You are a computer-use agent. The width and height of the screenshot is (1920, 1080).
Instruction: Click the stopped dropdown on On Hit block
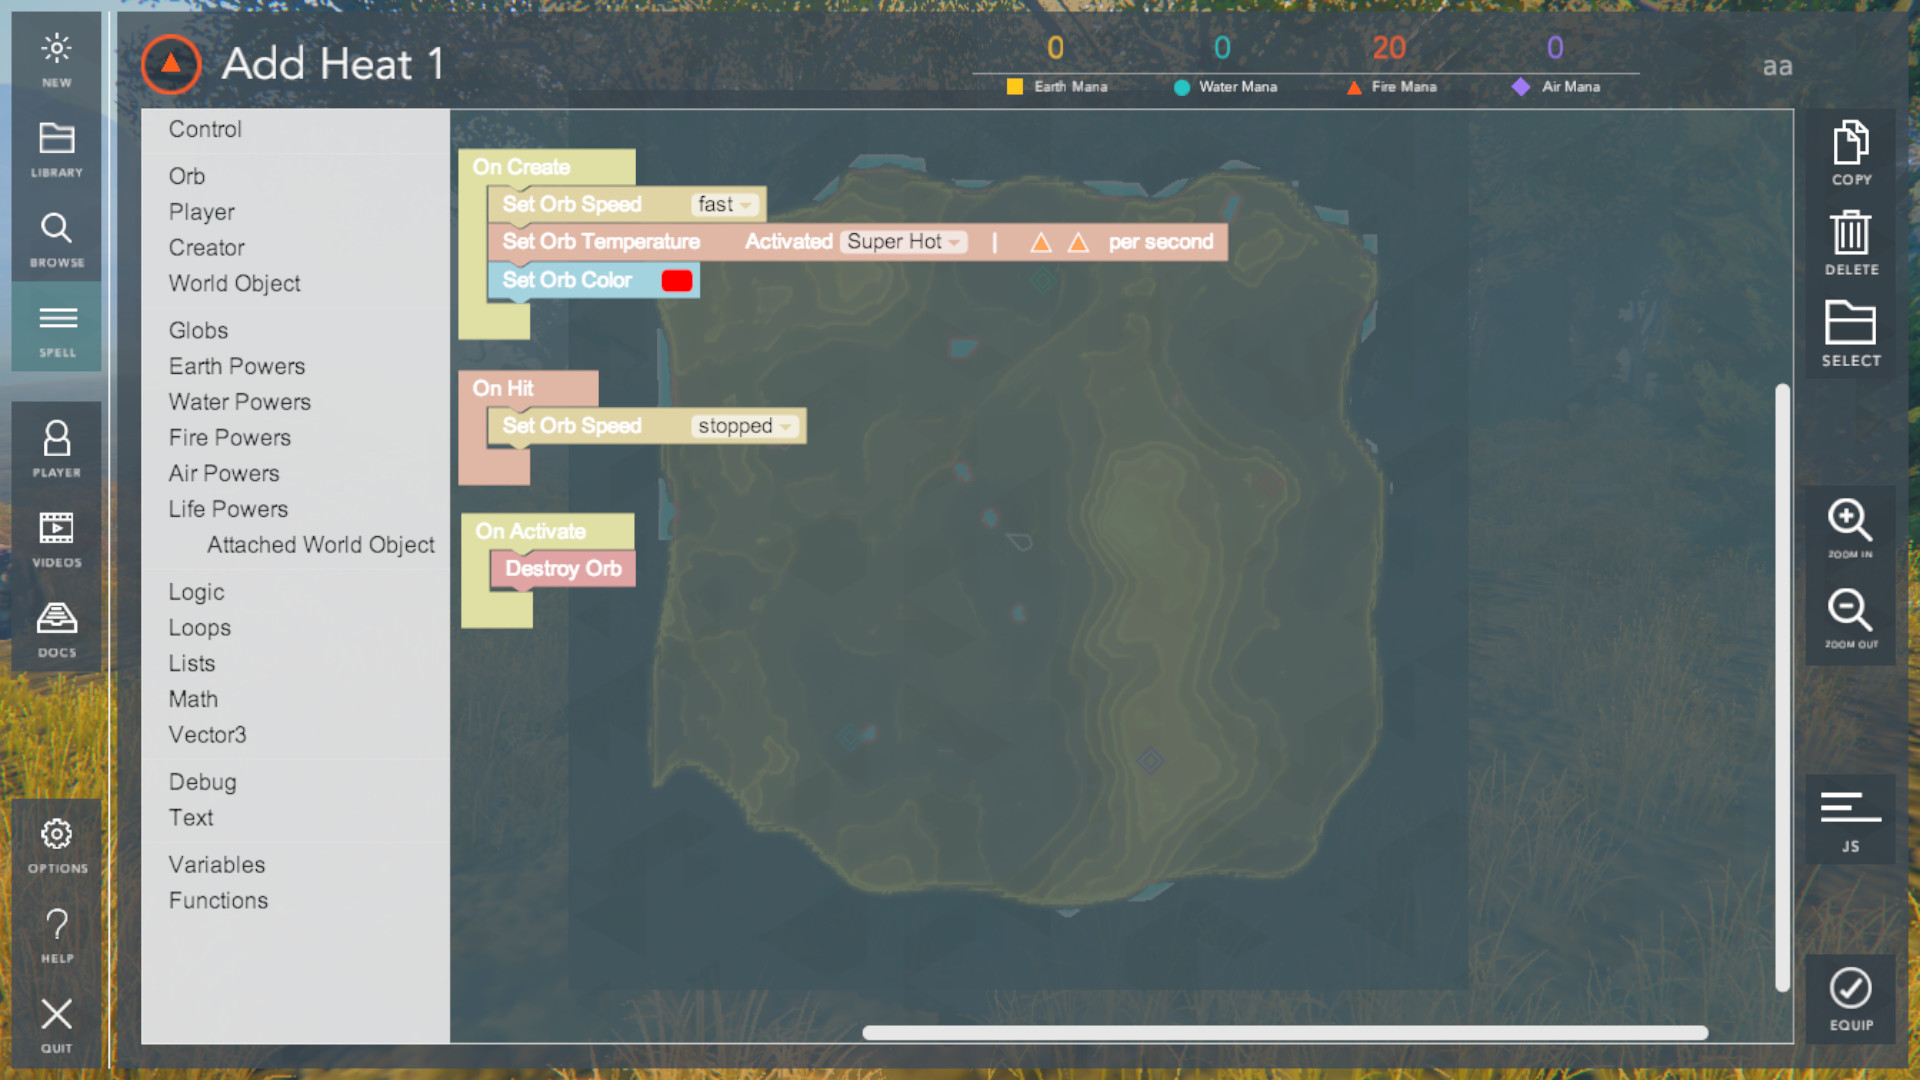click(x=742, y=425)
